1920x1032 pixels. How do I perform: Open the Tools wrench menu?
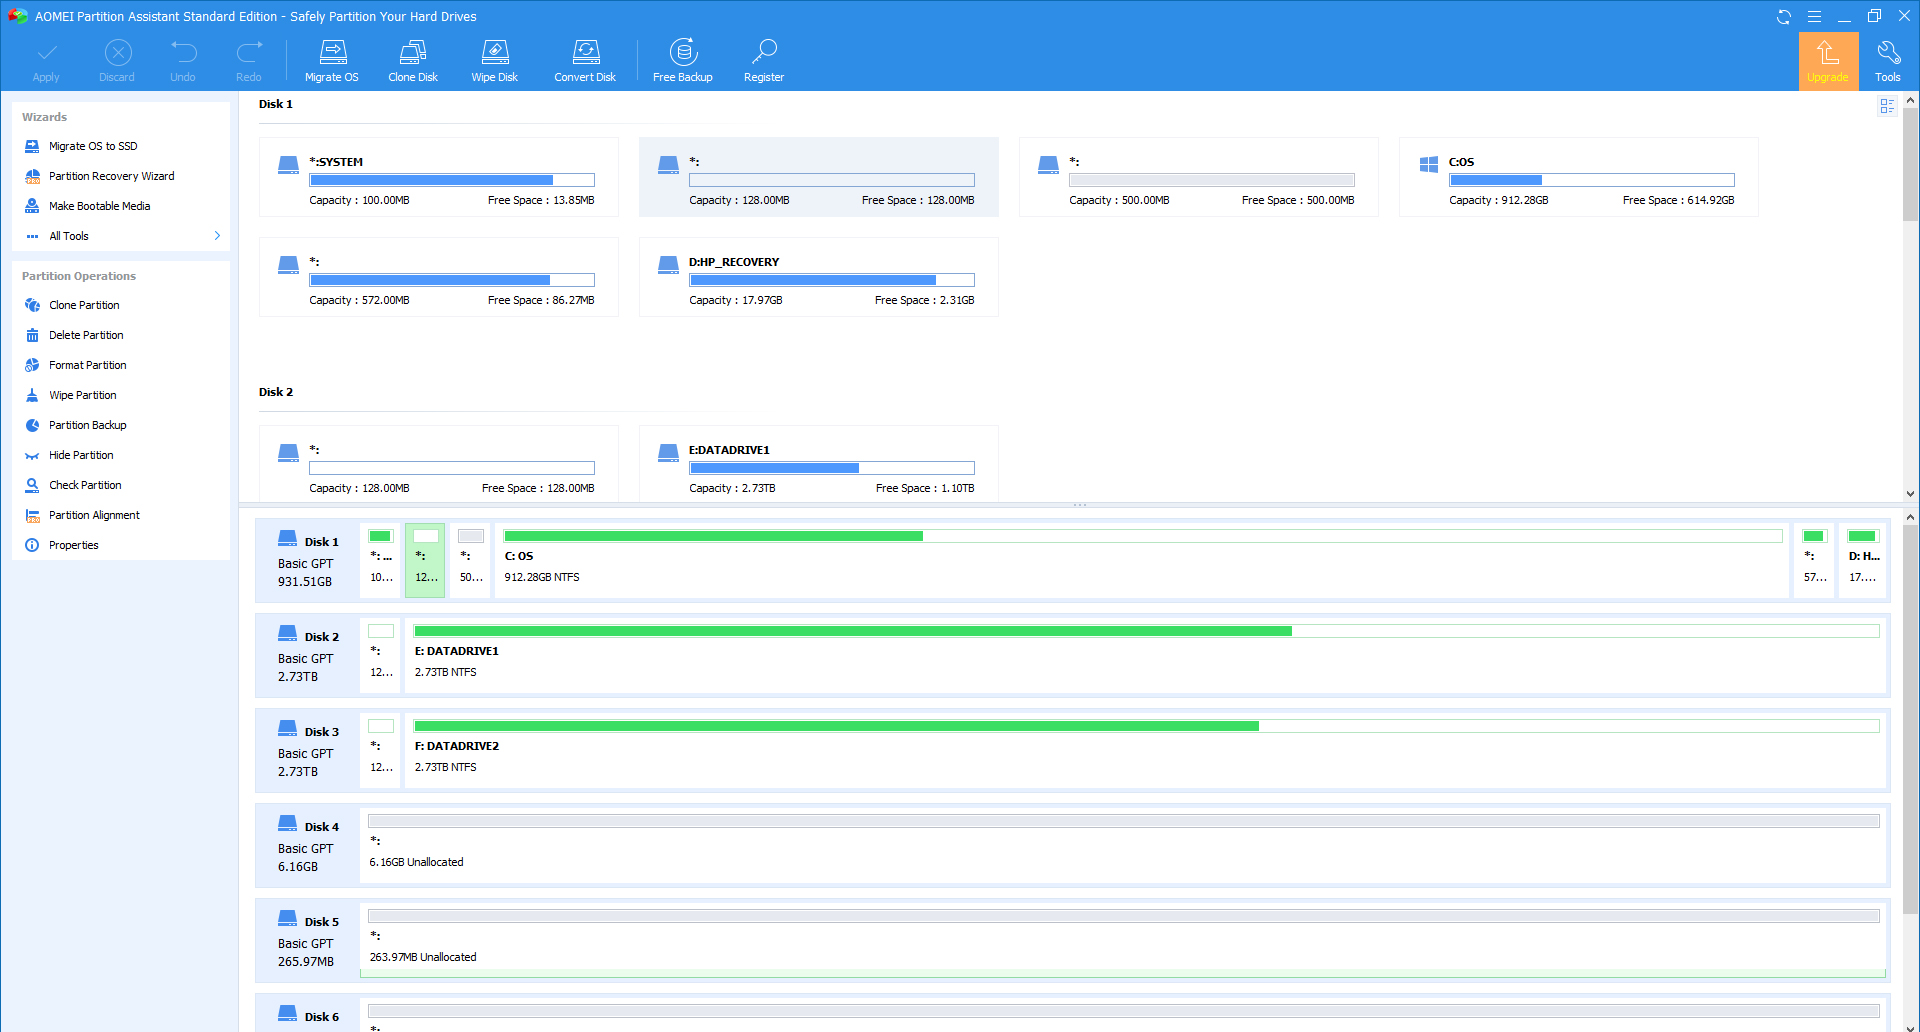point(1888,61)
